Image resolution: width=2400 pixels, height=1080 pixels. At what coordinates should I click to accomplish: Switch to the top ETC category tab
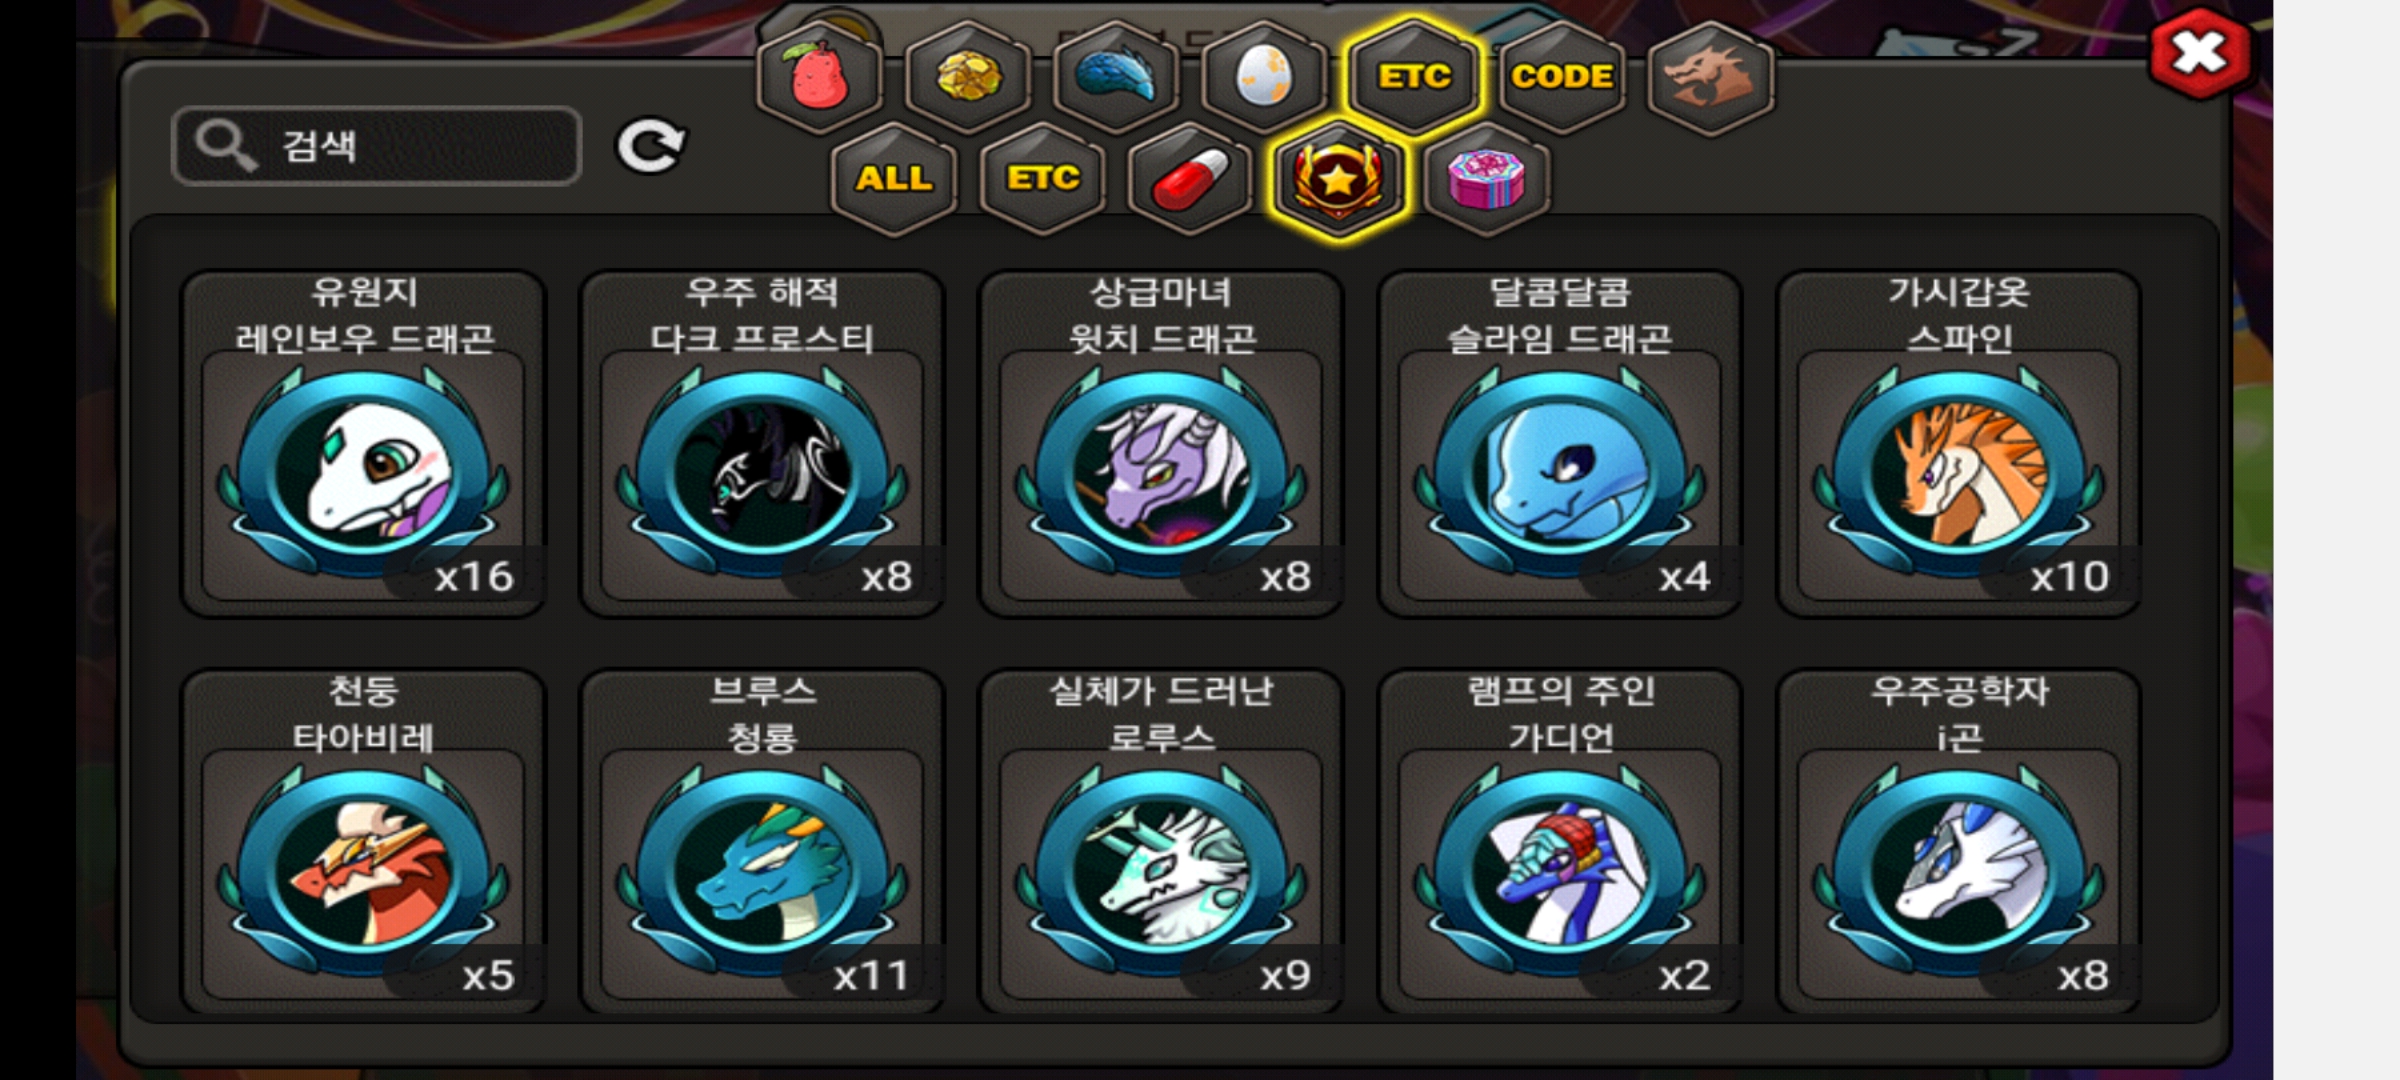(1413, 77)
